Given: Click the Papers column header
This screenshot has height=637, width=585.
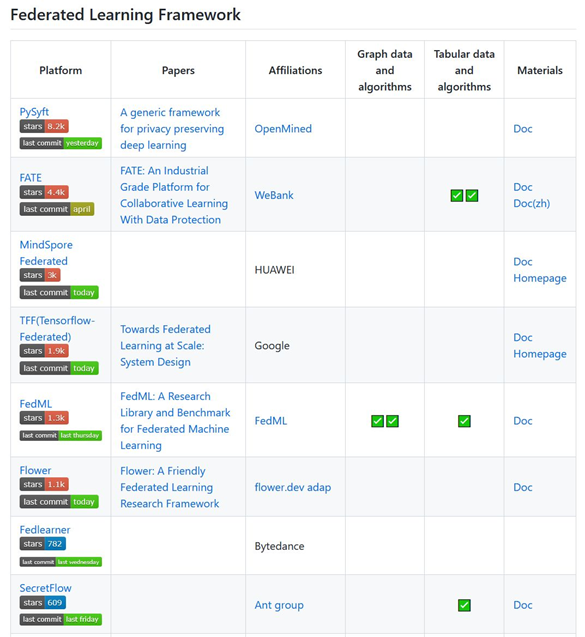Looking at the screenshot, I should pyautogui.click(x=178, y=70).
